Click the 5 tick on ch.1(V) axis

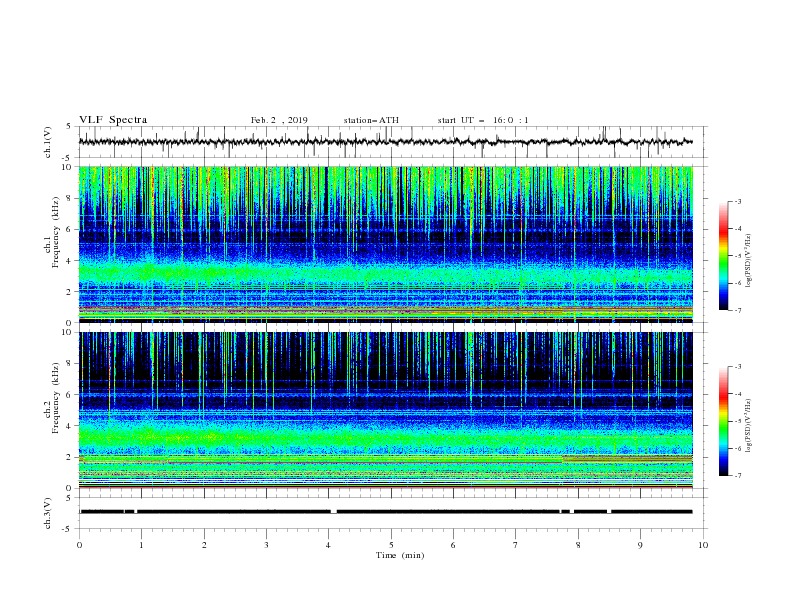(70, 126)
